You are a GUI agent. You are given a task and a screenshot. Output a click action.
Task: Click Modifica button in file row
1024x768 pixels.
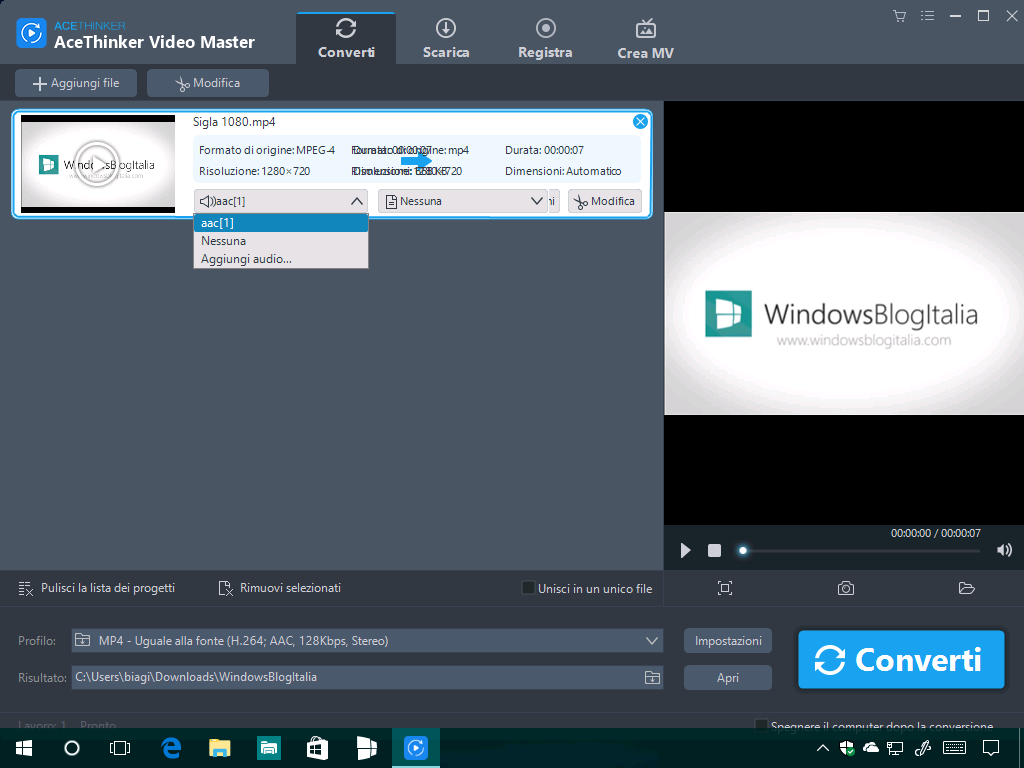pos(605,201)
